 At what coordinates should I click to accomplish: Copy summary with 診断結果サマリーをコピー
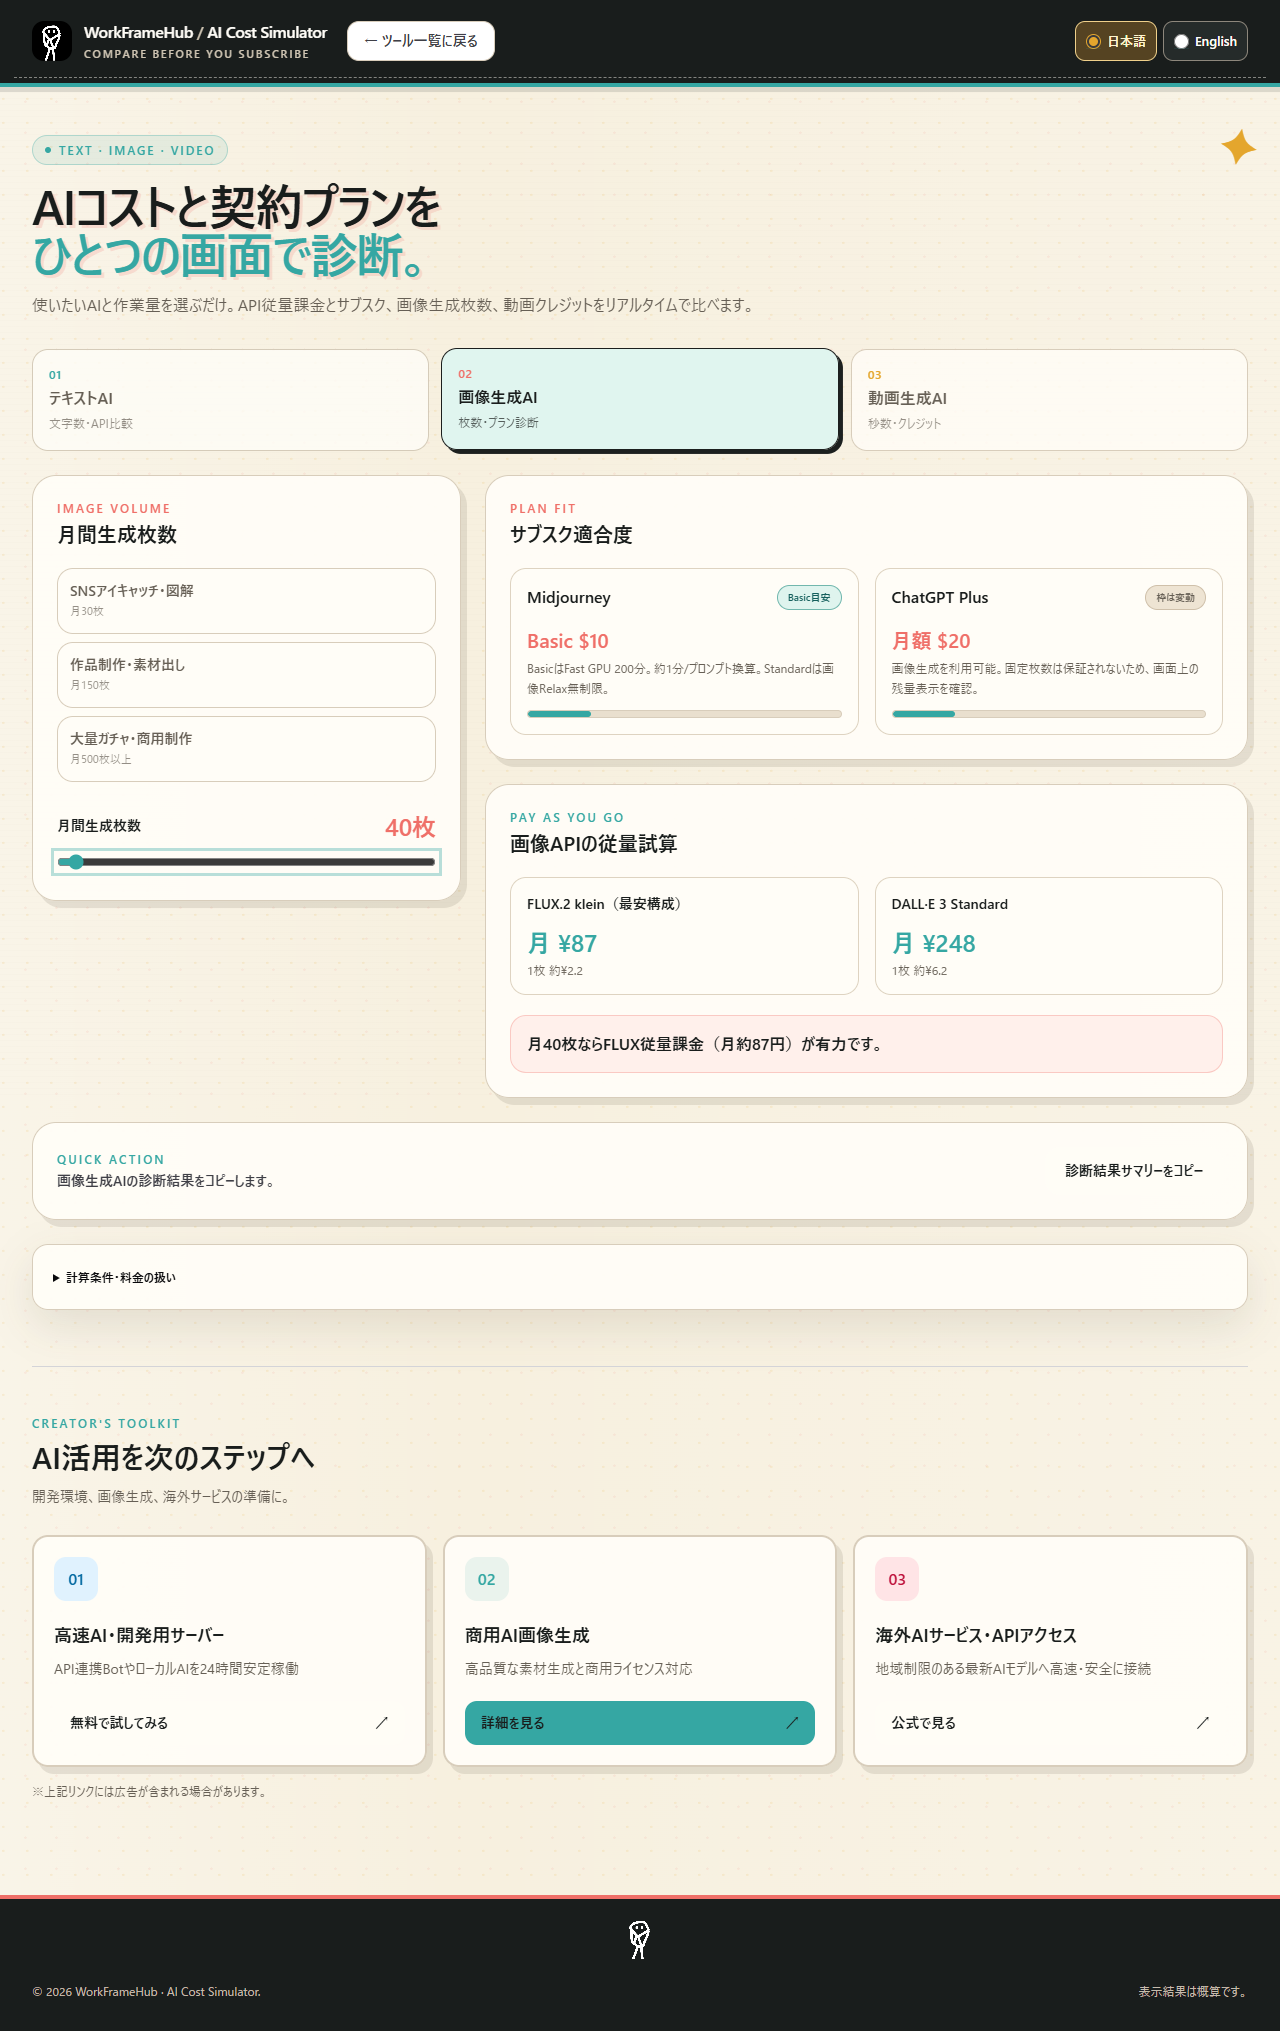tap(1134, 1171)
